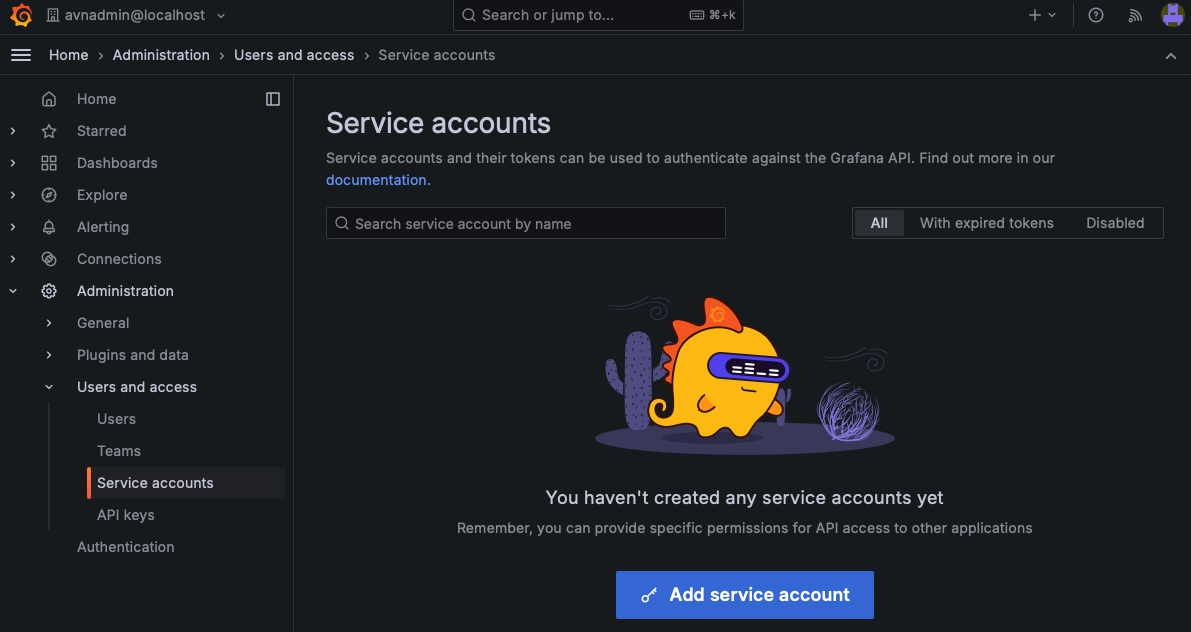Viewport: 1191px width, 632px height.
Task: Open the Users page
Action: (x=116, y=419)
